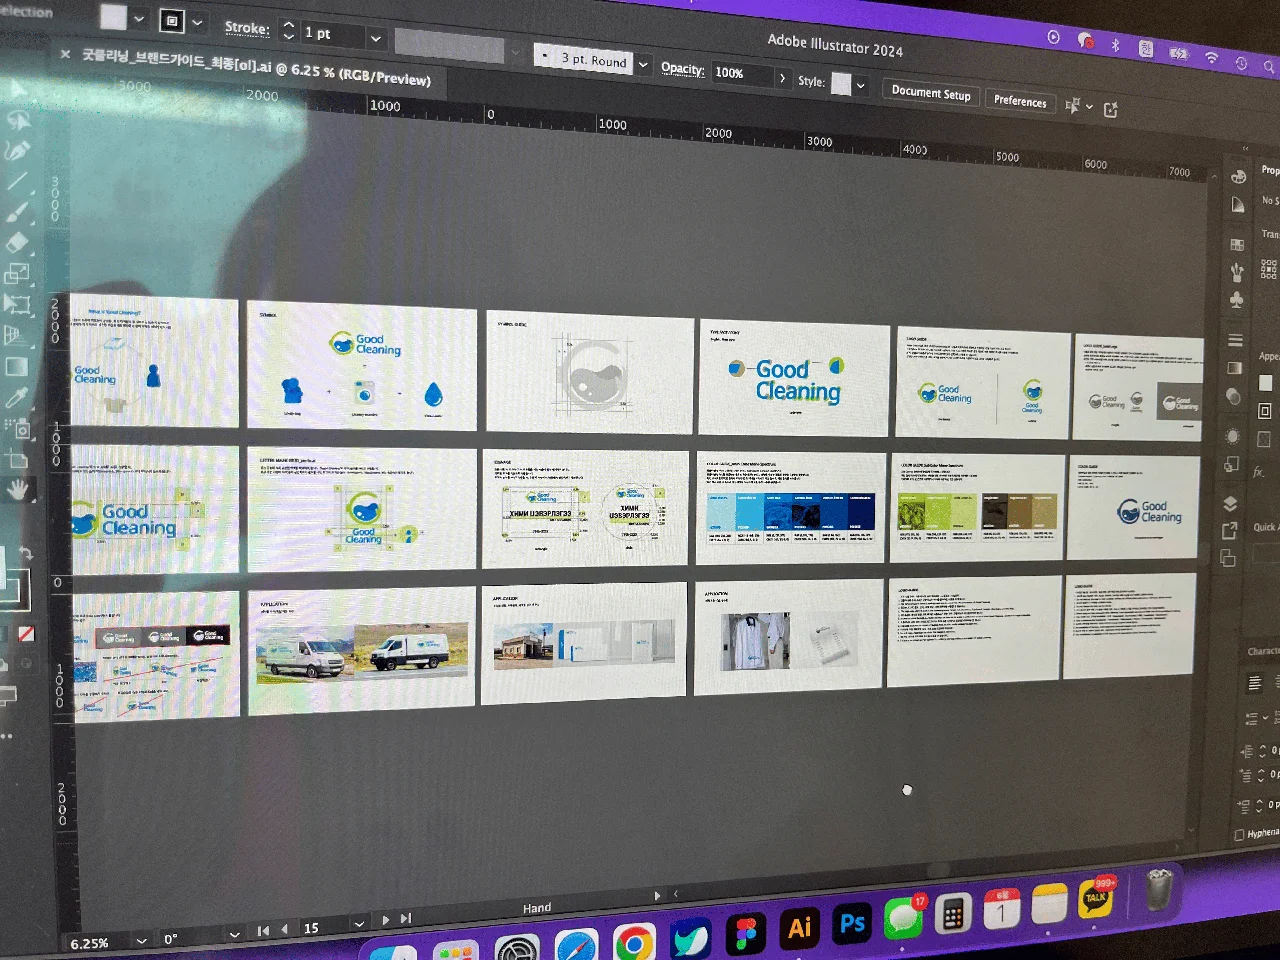Viewport: 1280px width, 960px height.
Task: Click the share document icon
Action: point(1111,110)
